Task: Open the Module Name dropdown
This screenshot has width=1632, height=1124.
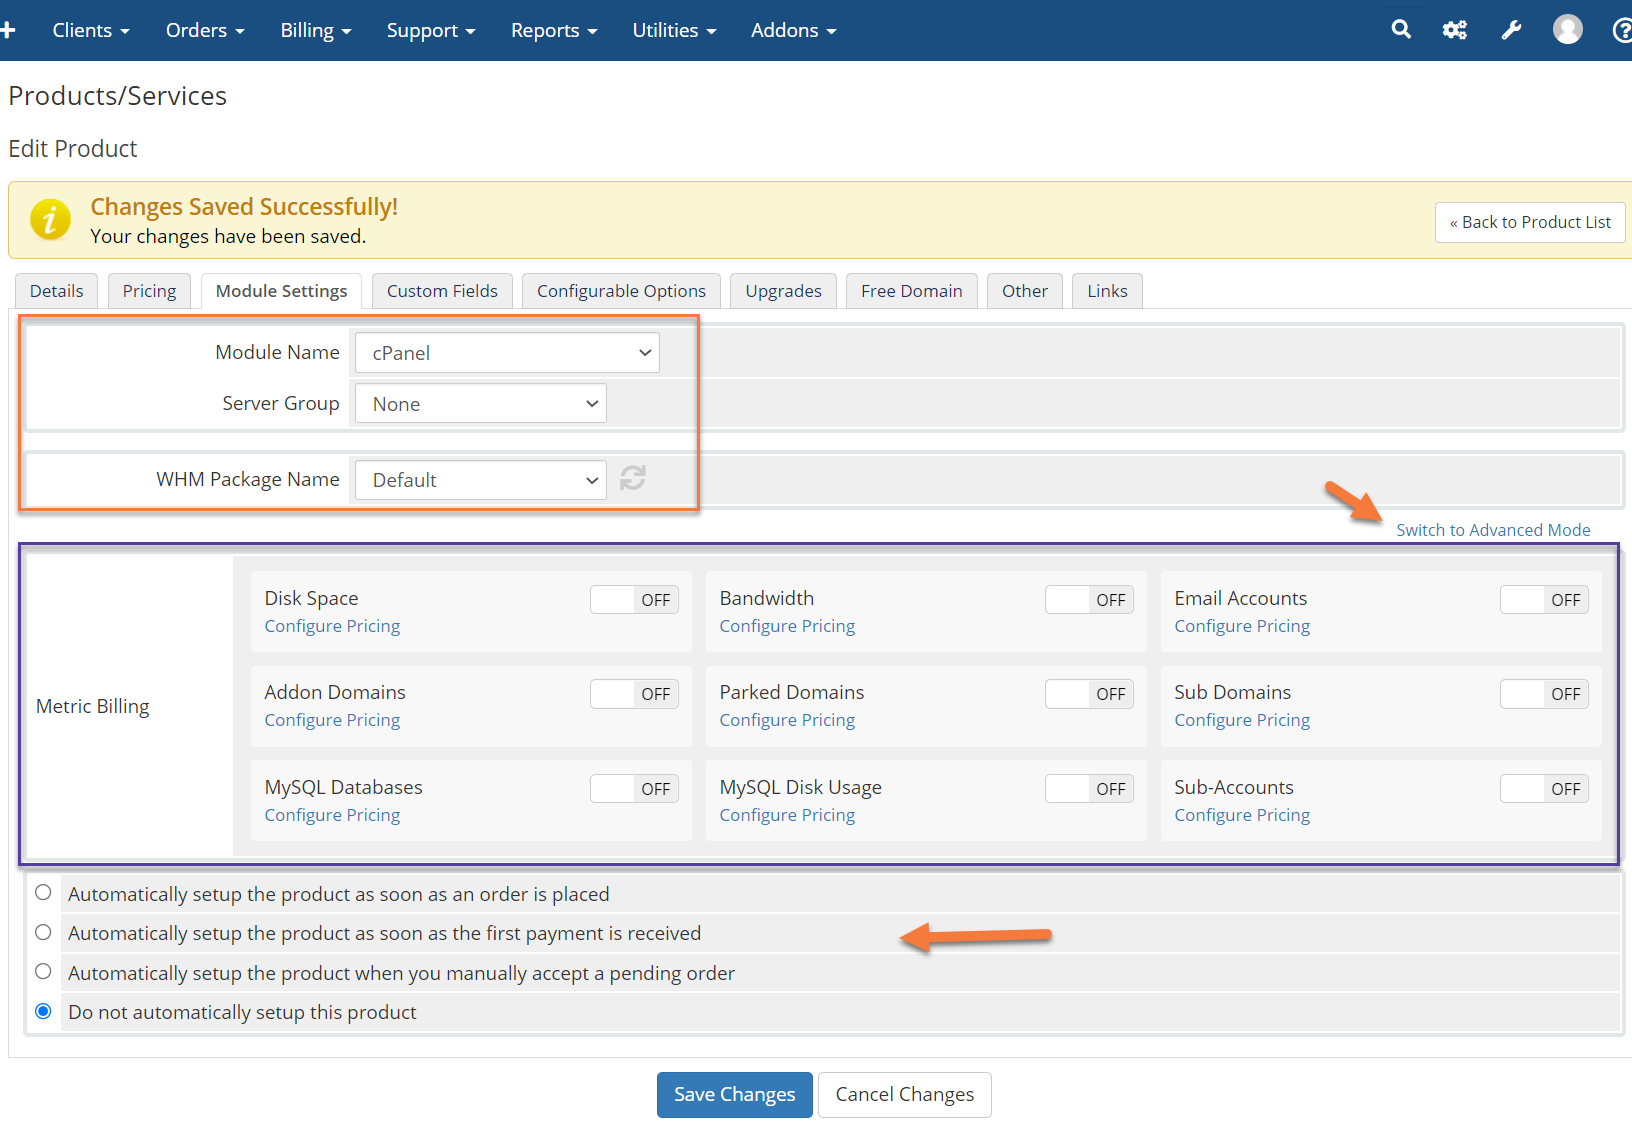Action: (507, 353)
